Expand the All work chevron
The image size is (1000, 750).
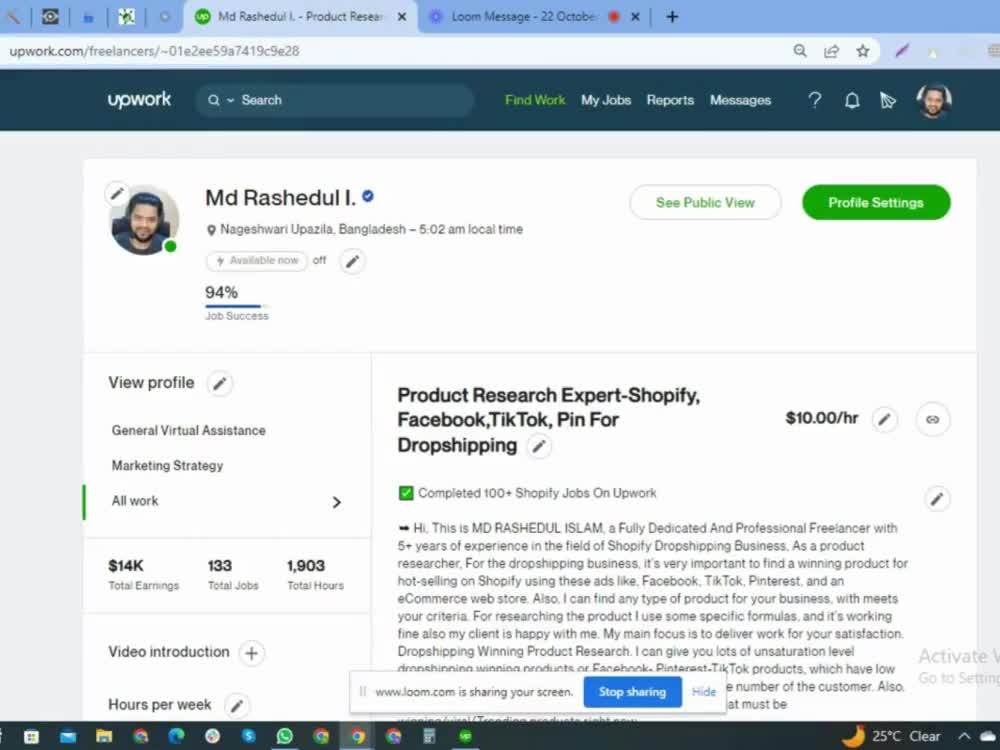click(337, 503)
